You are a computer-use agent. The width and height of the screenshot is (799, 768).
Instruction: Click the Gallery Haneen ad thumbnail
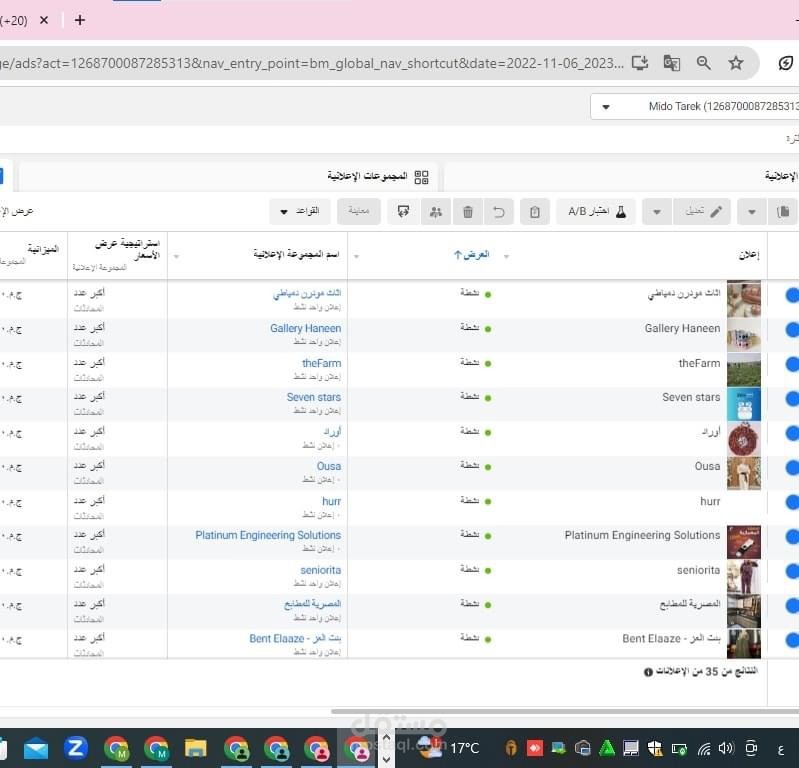point(743,335)
